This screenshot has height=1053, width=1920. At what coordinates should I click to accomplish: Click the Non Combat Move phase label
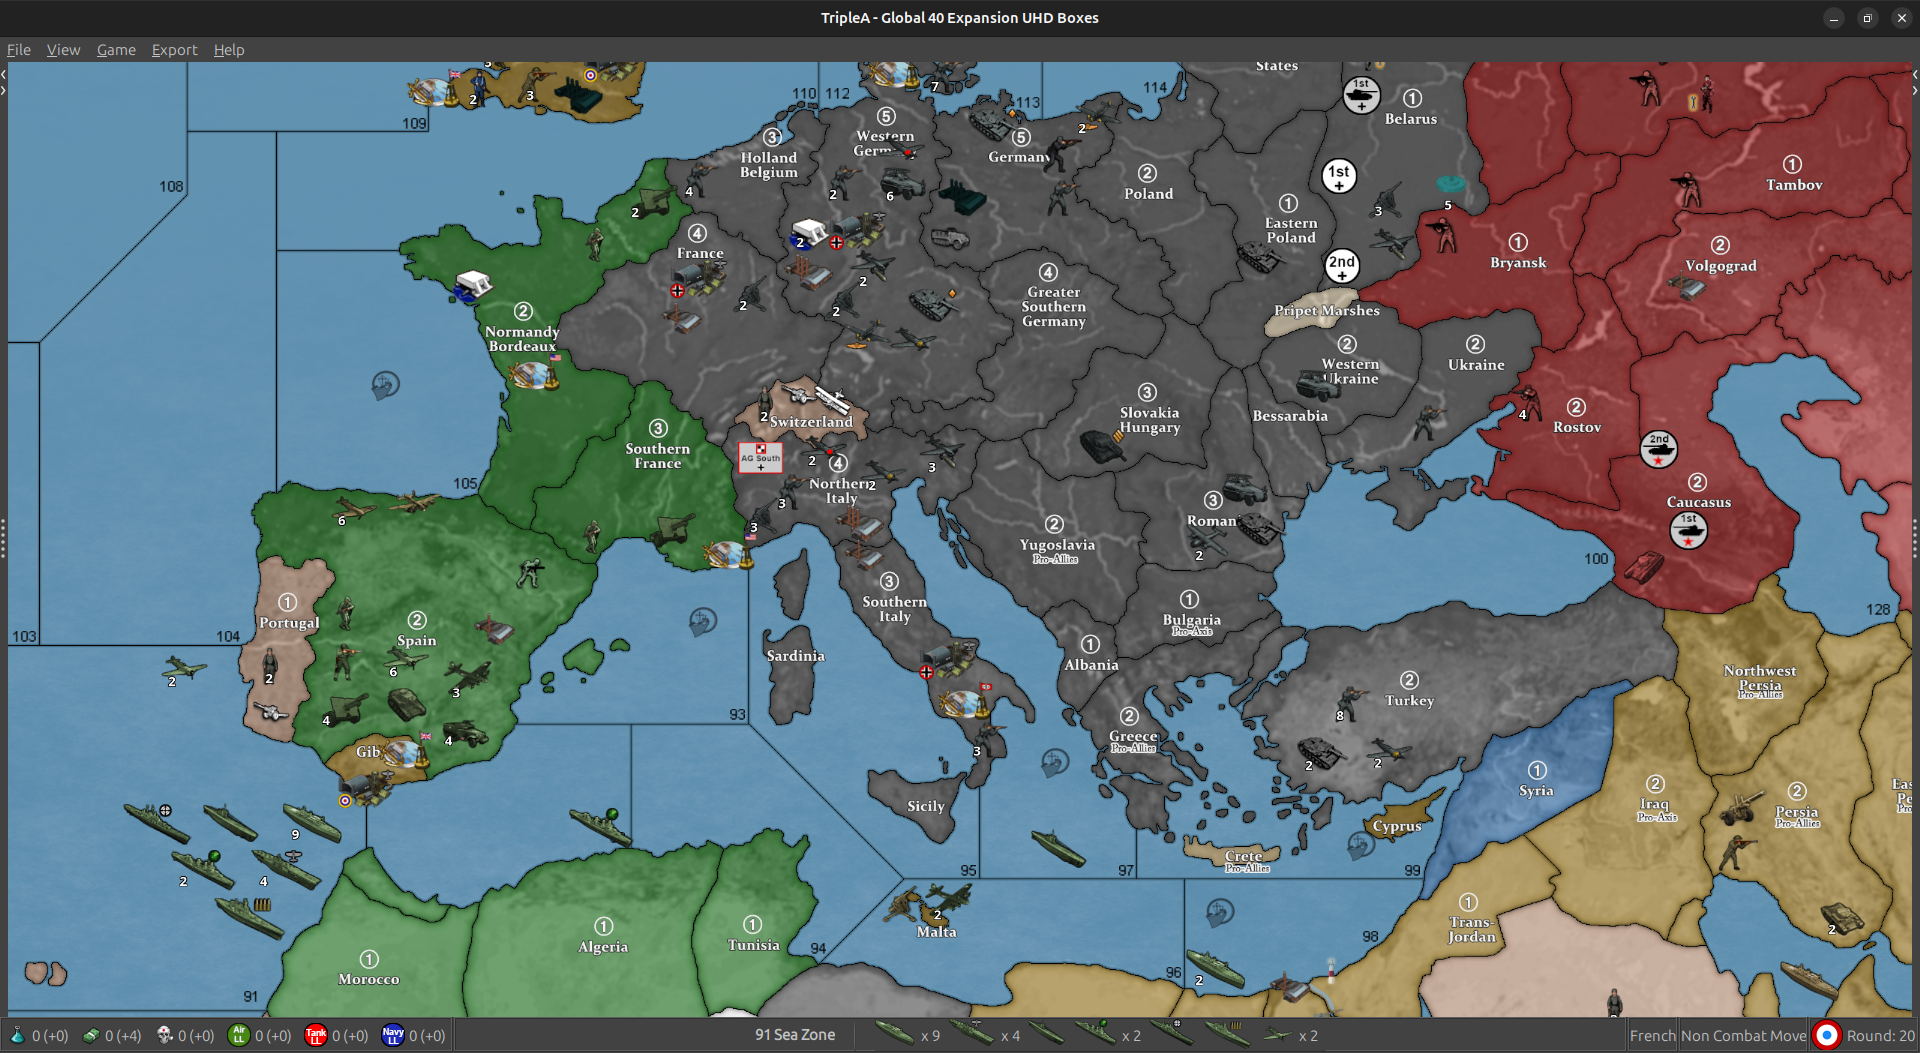pyautogui.click(x=1743, y=1035)
